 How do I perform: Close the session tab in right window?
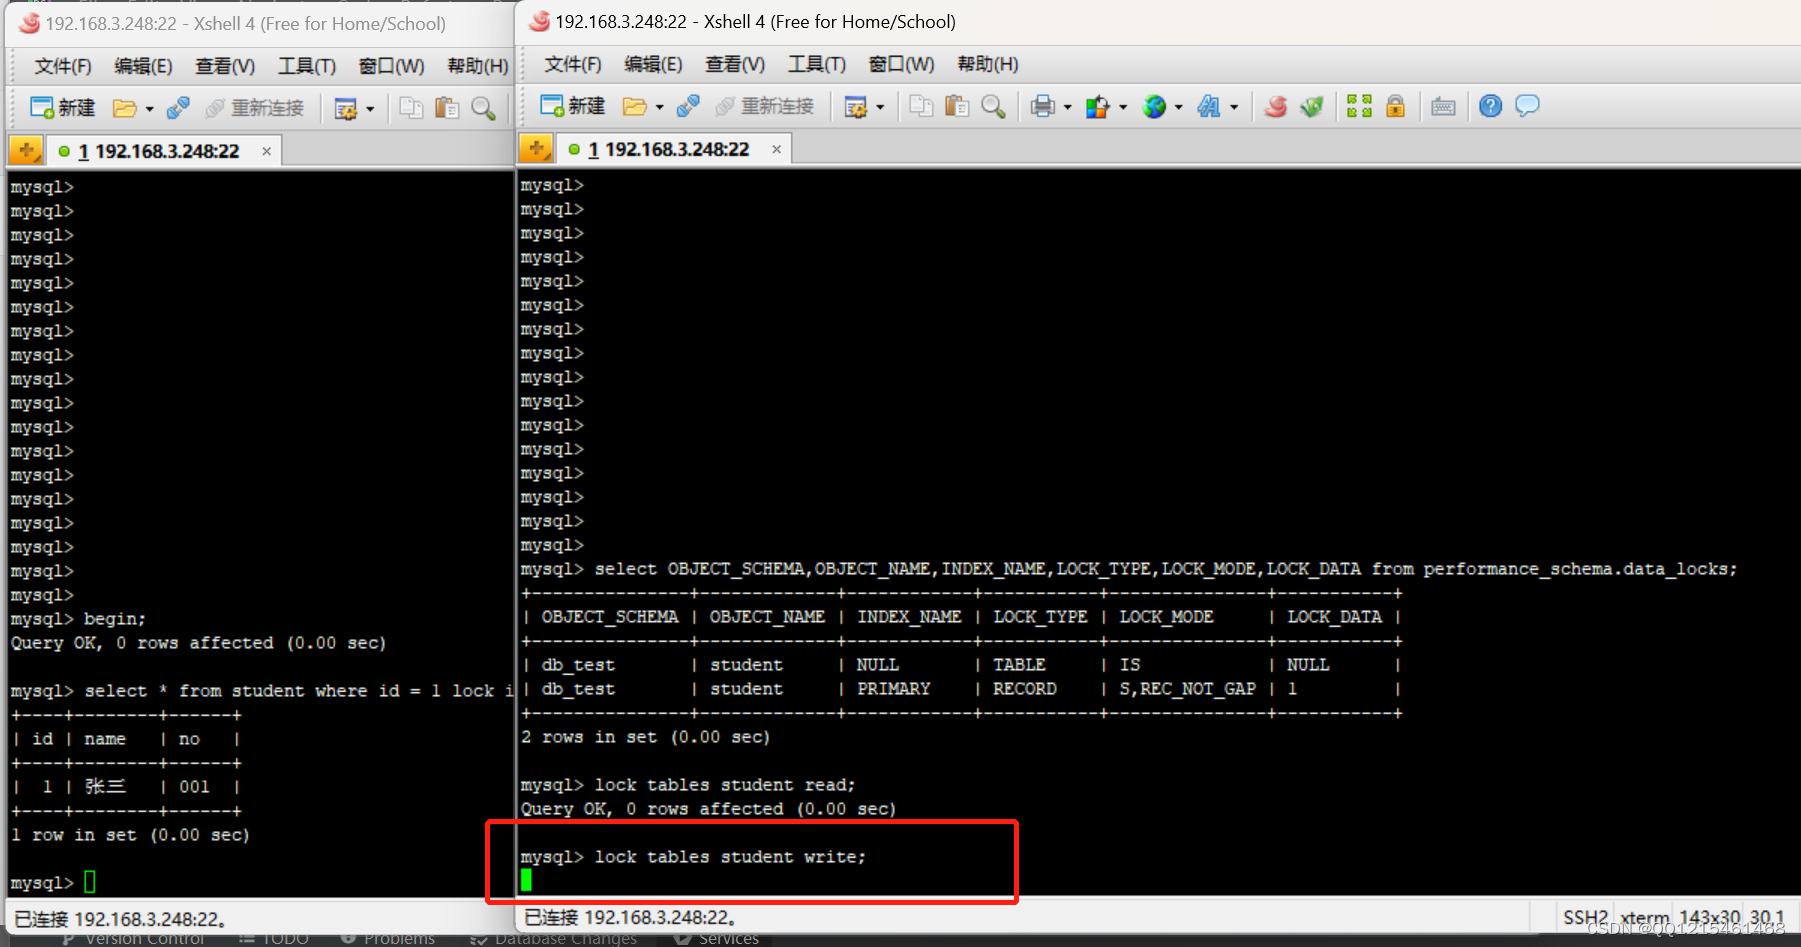tap(776, 149)
